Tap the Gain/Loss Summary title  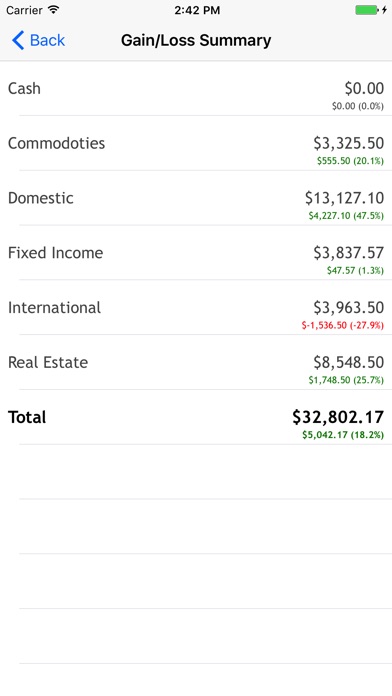[x=196, y=40]
